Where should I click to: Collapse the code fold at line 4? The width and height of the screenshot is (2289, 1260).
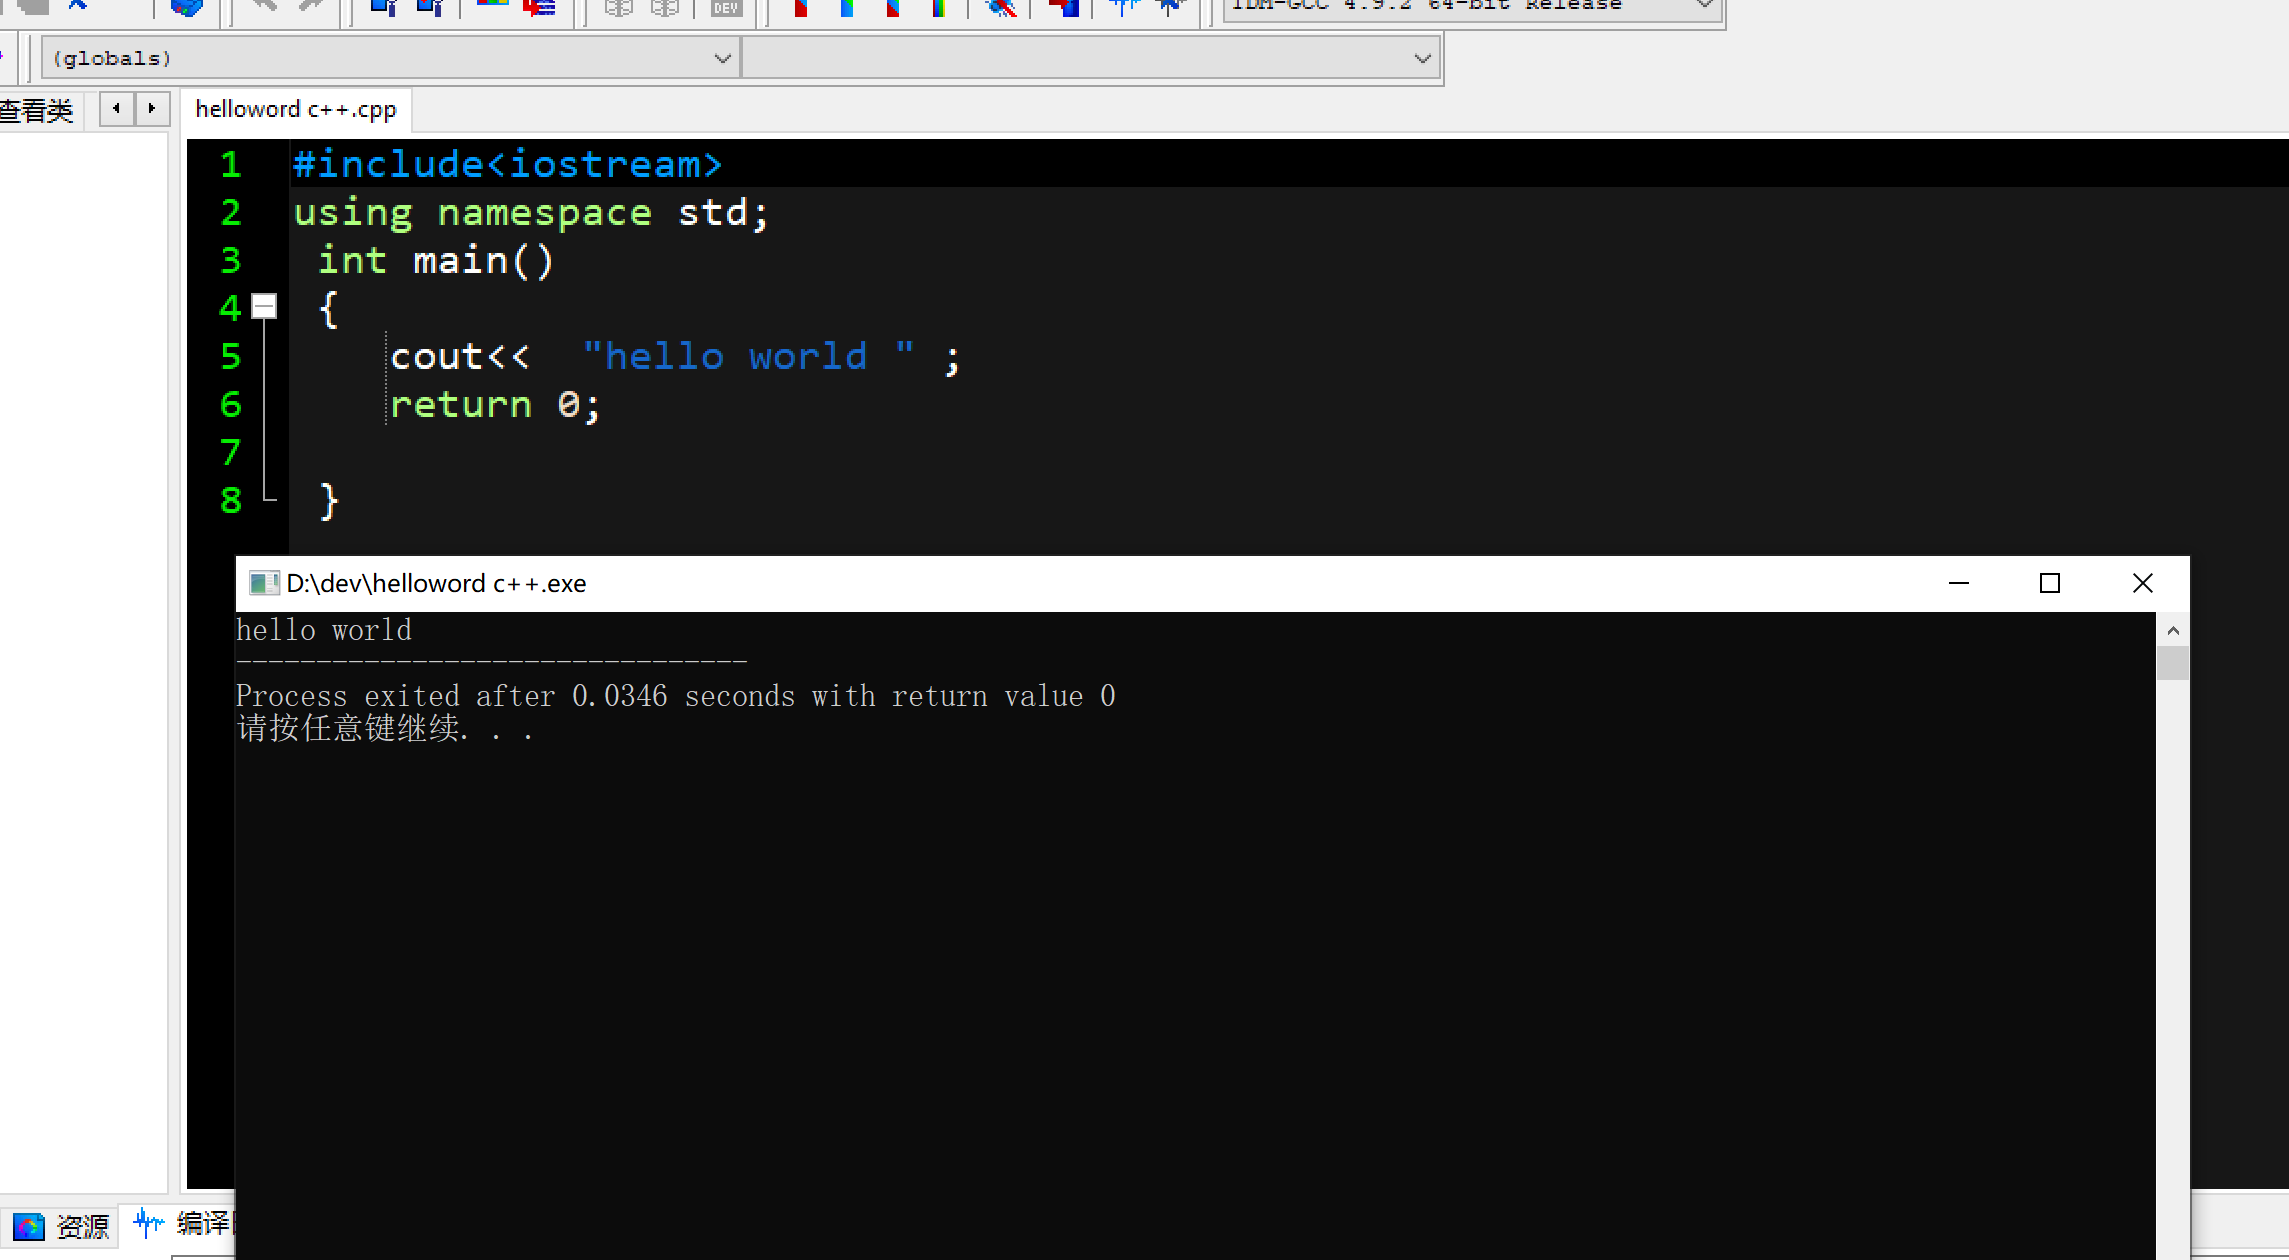coord(264,306)
